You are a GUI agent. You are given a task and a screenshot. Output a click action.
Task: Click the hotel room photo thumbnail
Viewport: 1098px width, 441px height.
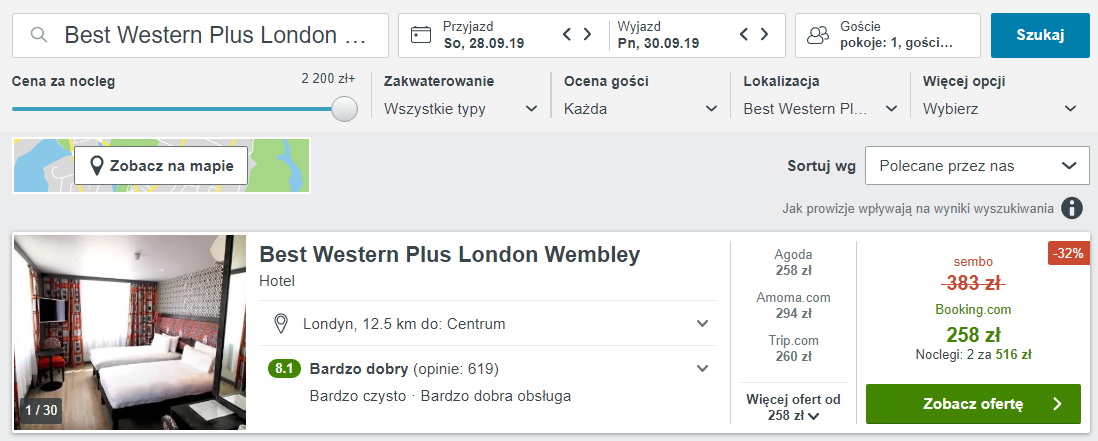[x=129, y=332]
